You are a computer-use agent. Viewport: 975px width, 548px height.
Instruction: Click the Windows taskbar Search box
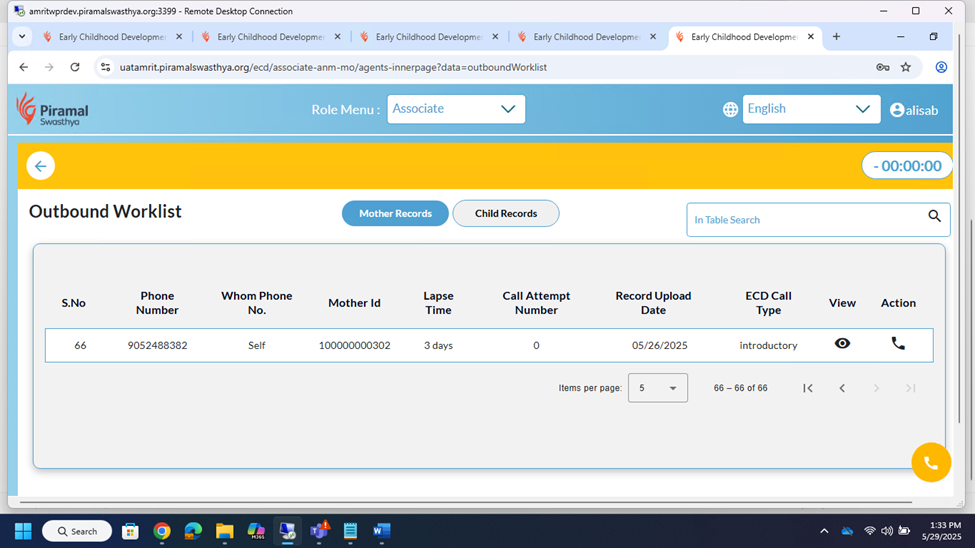tap(77, 531)
